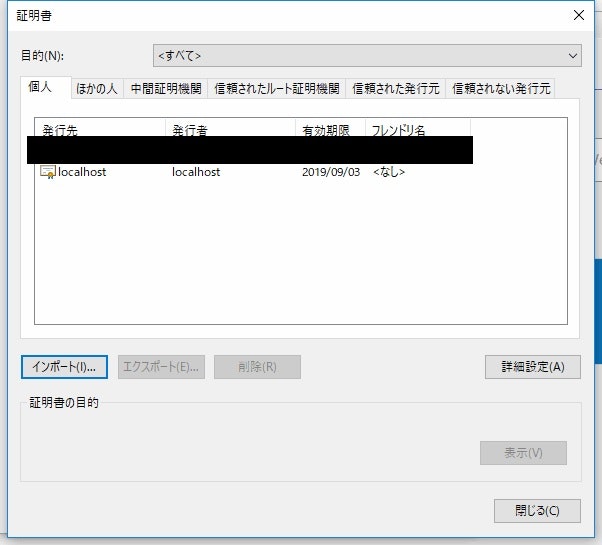Open the 目的(N) dropdown showing <すべて>
This screenshot has width=602, height=545.
(367, 56)
